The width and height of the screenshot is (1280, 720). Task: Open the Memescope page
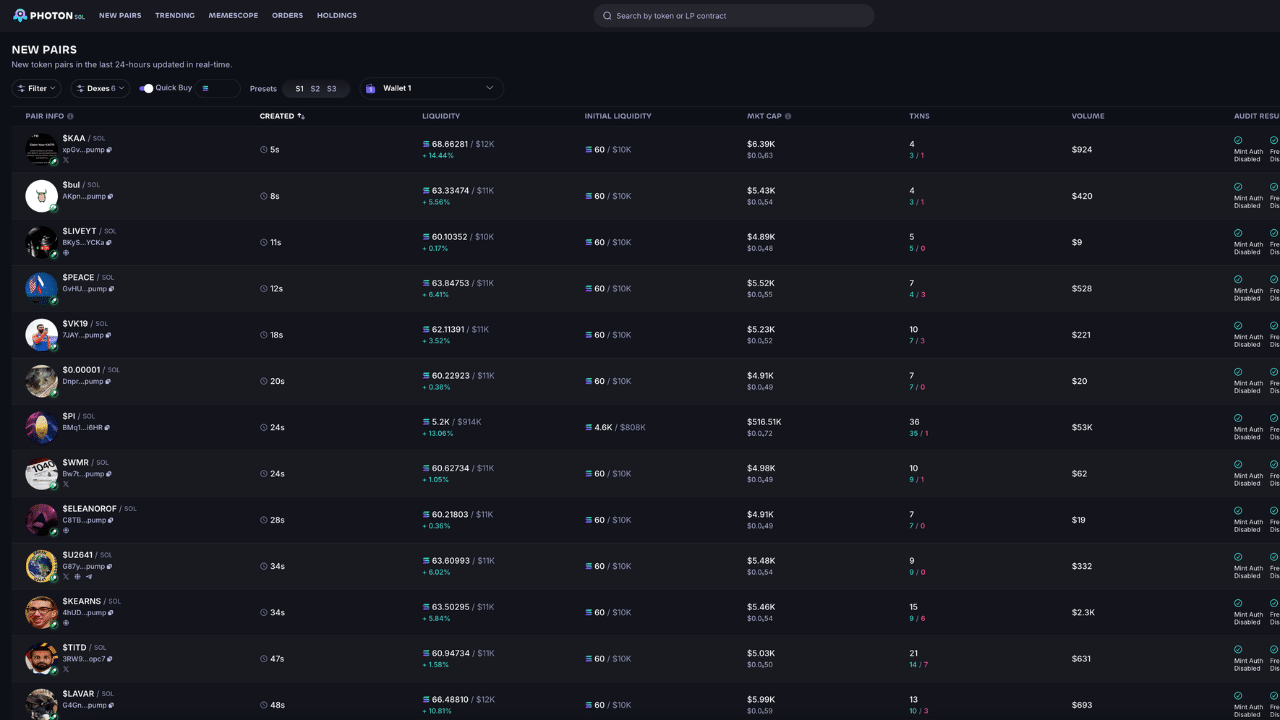(233, 16)
